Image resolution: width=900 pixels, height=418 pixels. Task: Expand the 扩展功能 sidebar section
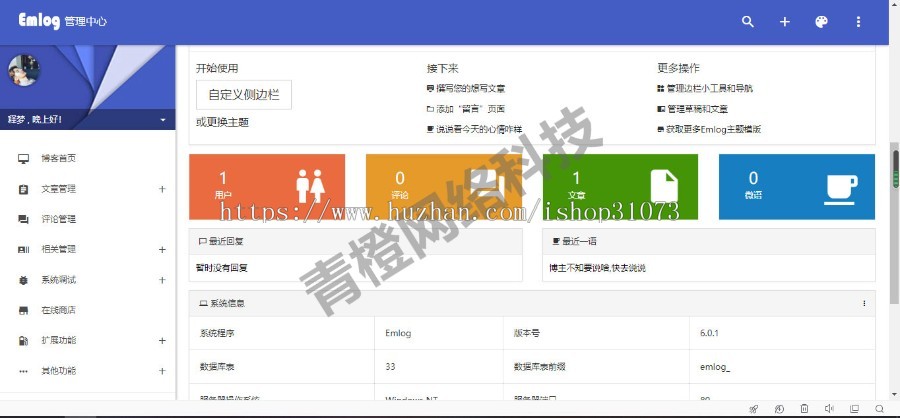coord(162,340)
